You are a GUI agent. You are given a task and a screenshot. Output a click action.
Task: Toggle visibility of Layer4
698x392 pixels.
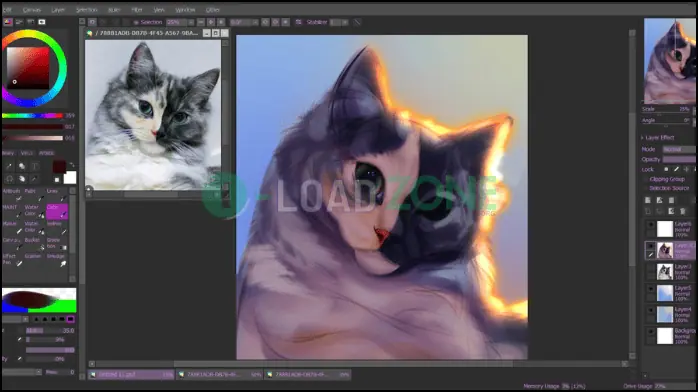pos(650,311)
